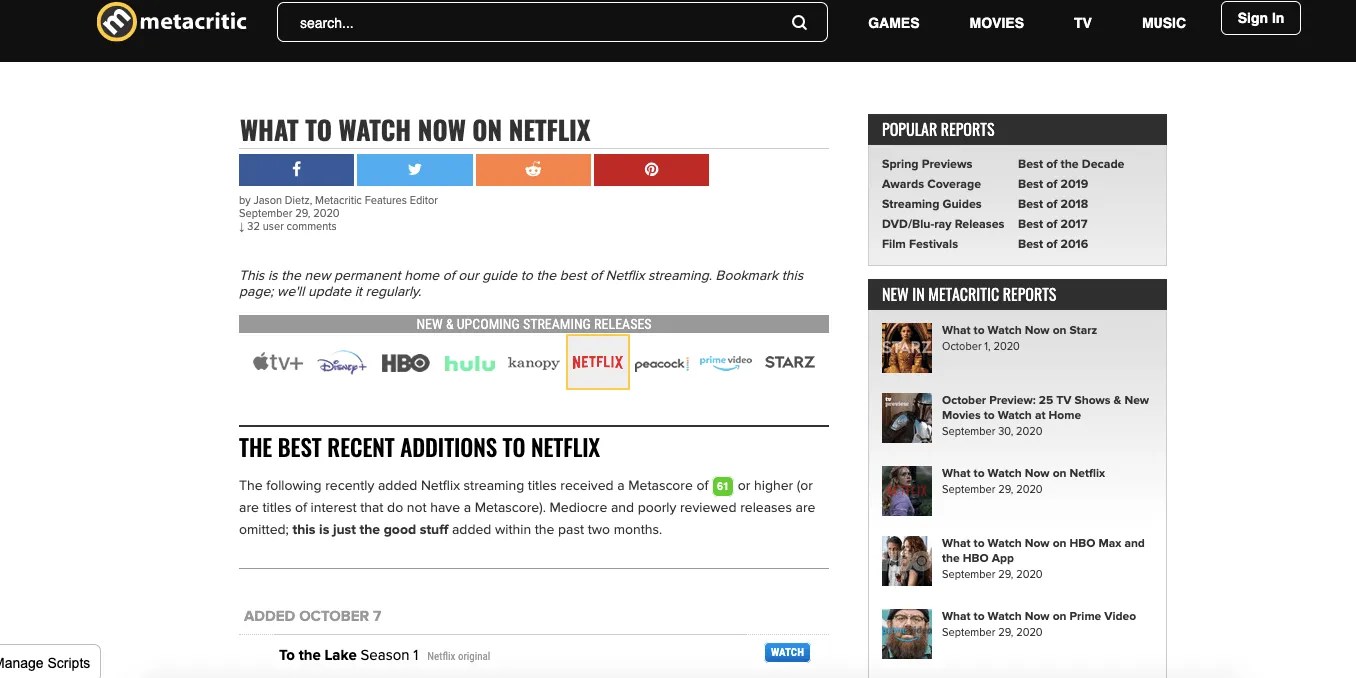
Task: Open the MOVIES menu
Action: [996, 23]
